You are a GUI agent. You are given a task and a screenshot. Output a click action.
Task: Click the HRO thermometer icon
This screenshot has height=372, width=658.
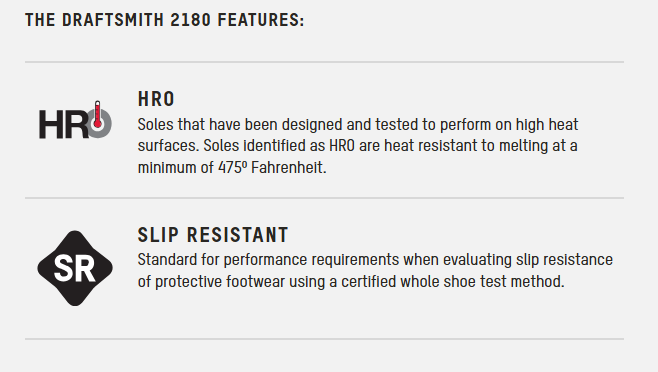click(75, 120)
